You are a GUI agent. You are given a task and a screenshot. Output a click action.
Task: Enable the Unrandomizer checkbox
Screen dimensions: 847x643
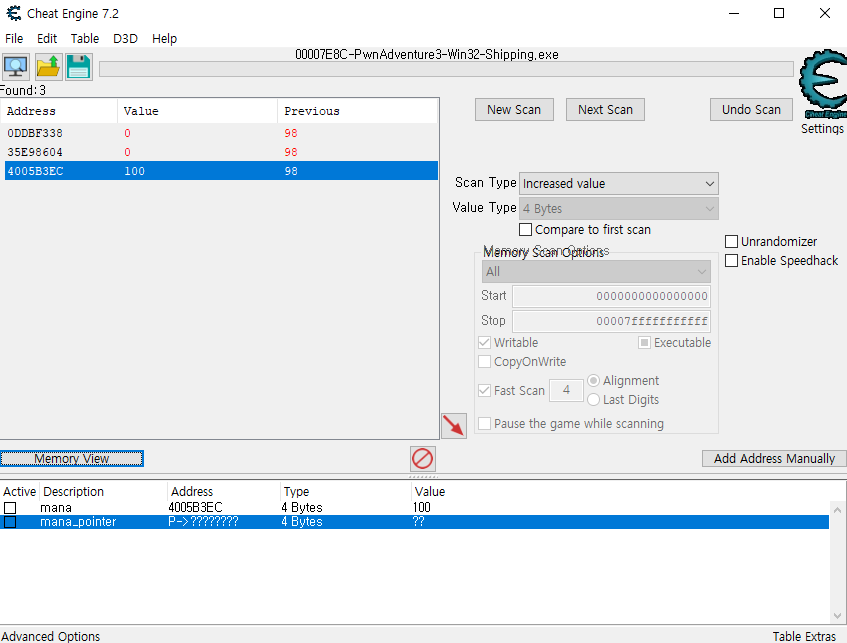731,242
